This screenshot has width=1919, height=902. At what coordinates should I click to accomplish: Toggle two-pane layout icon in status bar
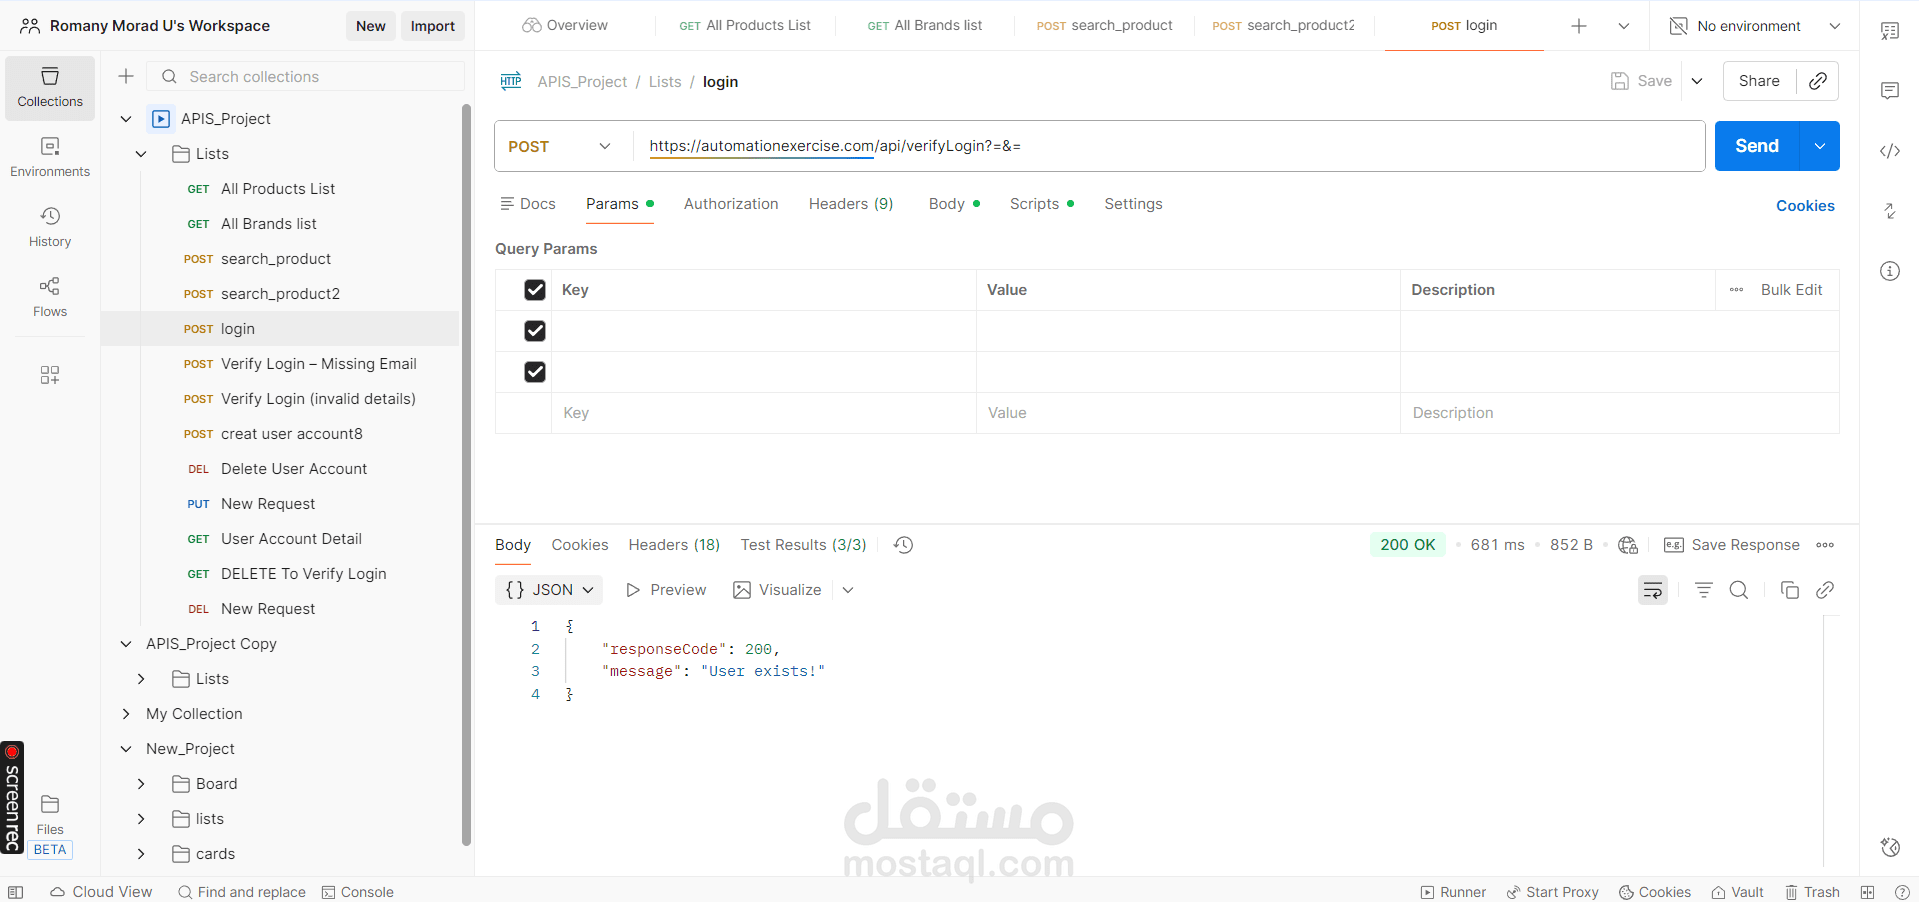[x=1867, y=892]
